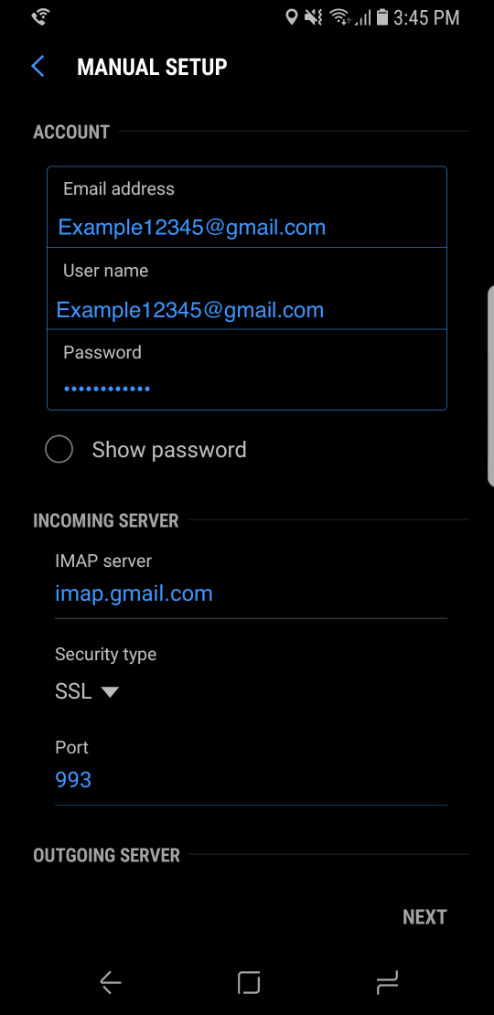Open the Security type SSL dropdown

click(87, 691)
